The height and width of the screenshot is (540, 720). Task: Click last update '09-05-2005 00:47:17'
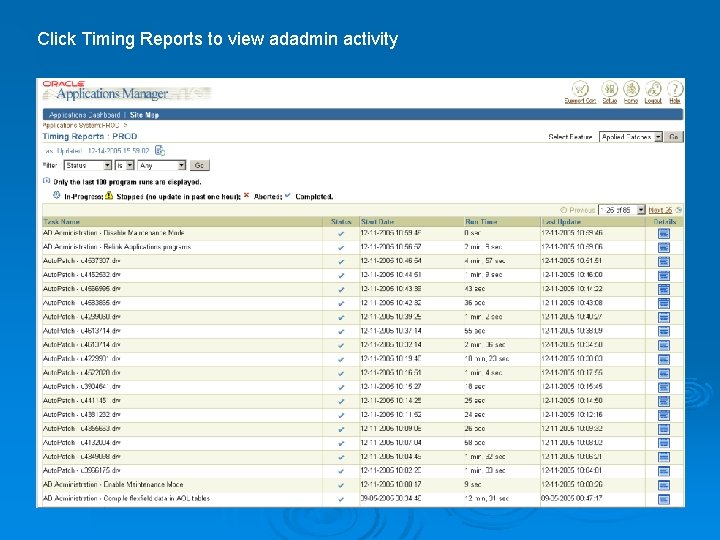click(x=572, y=498)
